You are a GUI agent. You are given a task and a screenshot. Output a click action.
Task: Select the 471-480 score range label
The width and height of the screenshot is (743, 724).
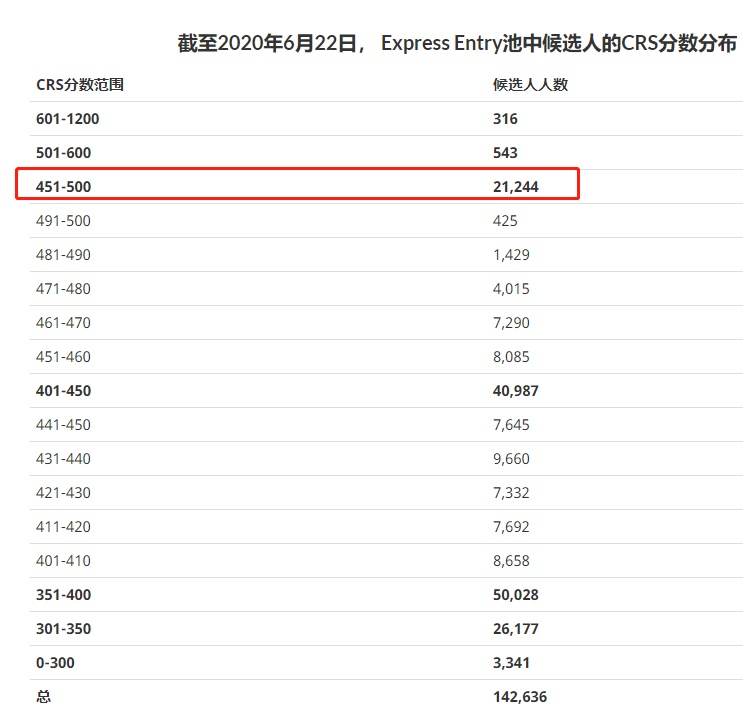63,289
